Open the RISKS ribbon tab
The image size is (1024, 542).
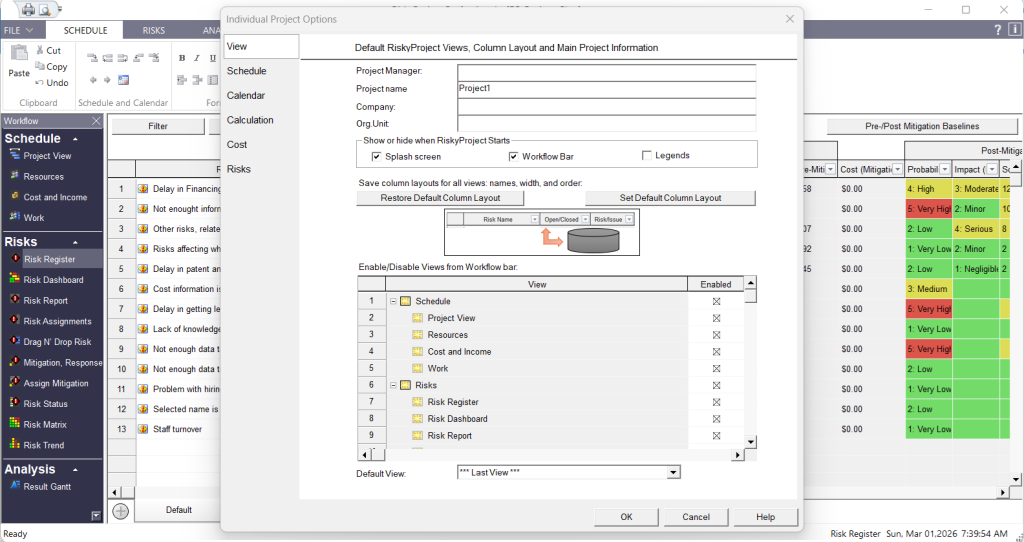(154, 31)
